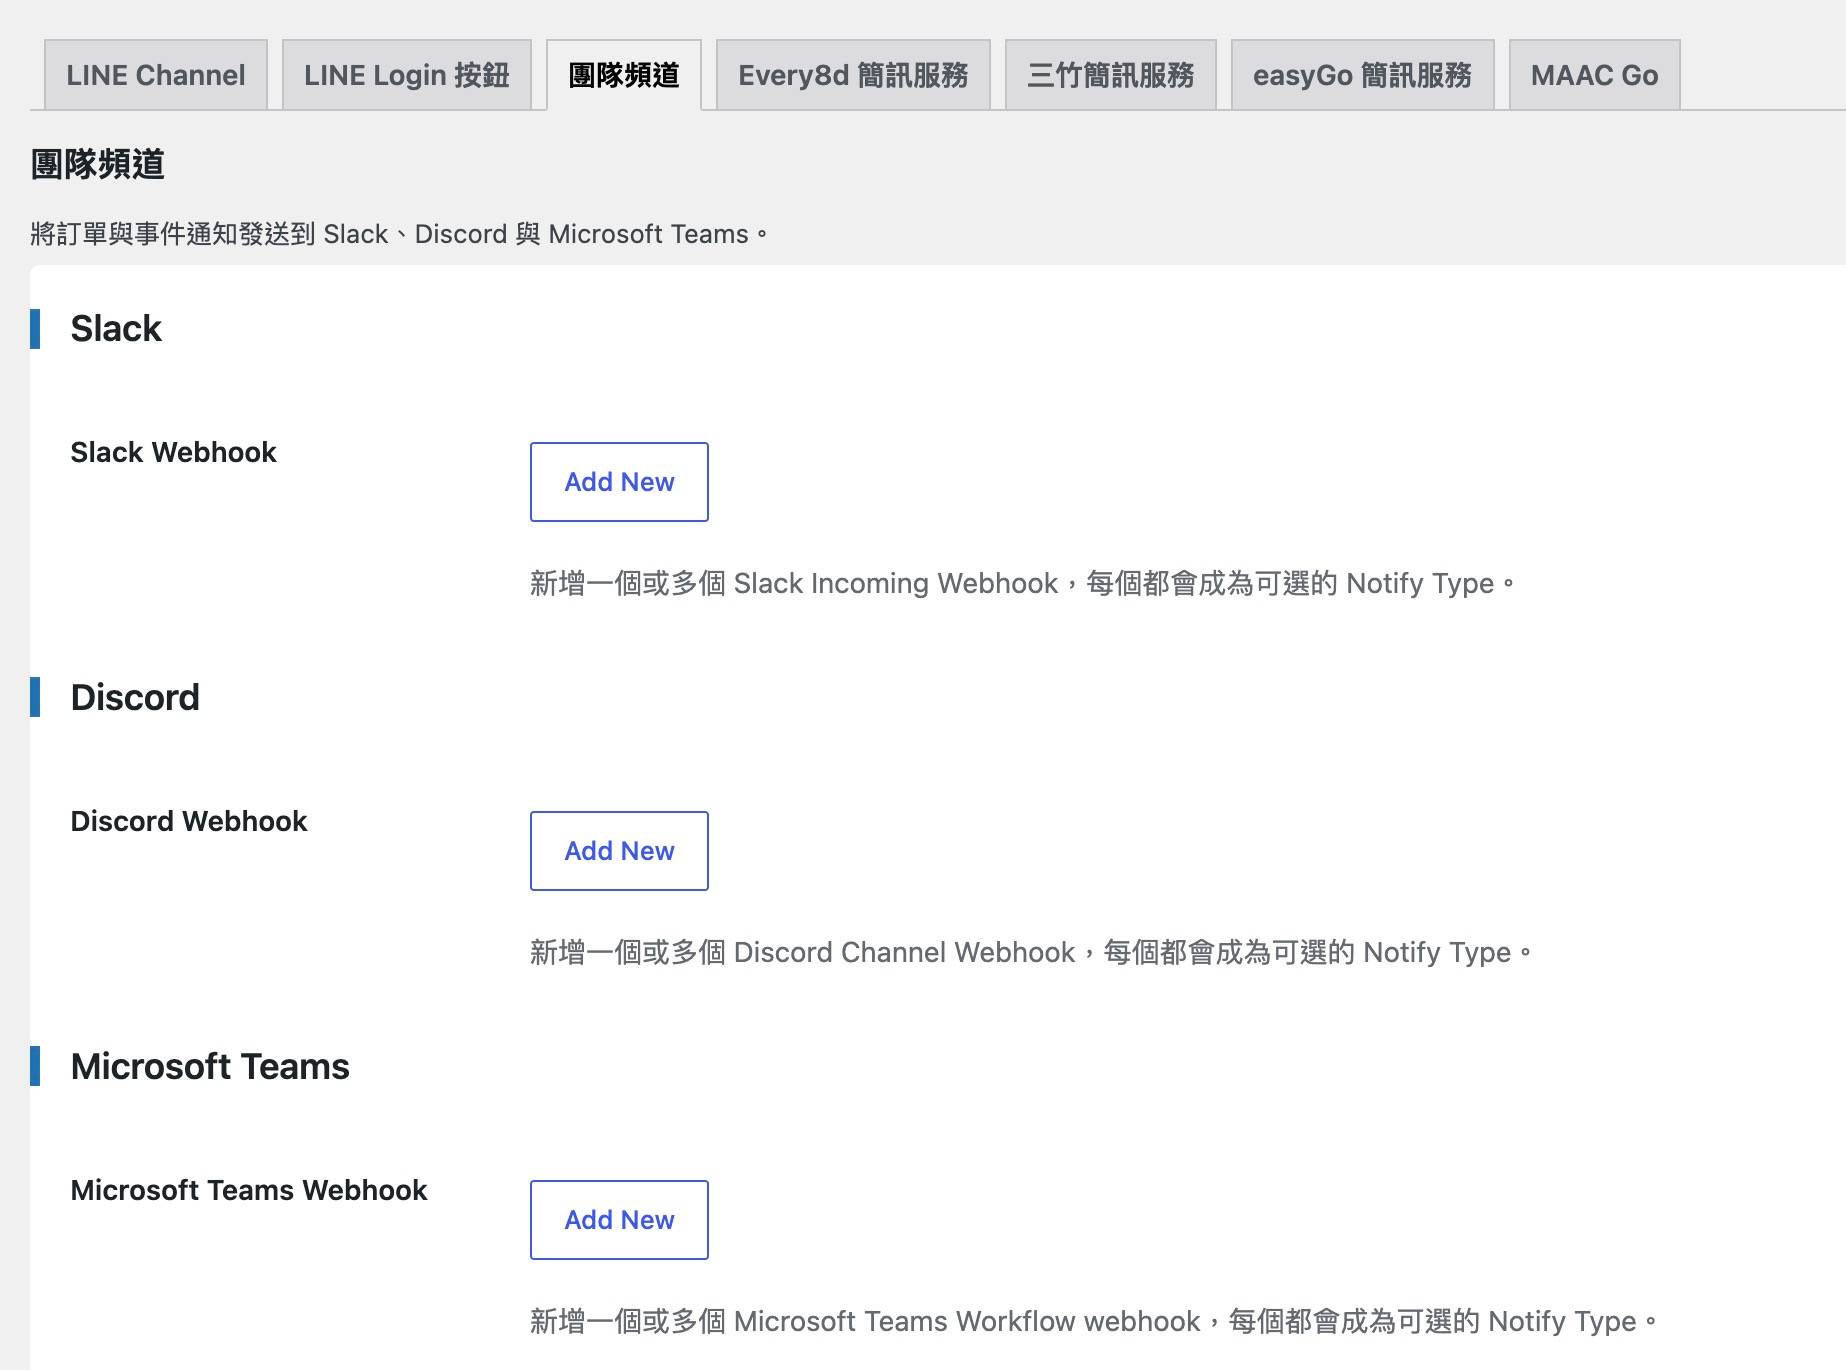Click the Slack section heading

click(x=116, y=329)
